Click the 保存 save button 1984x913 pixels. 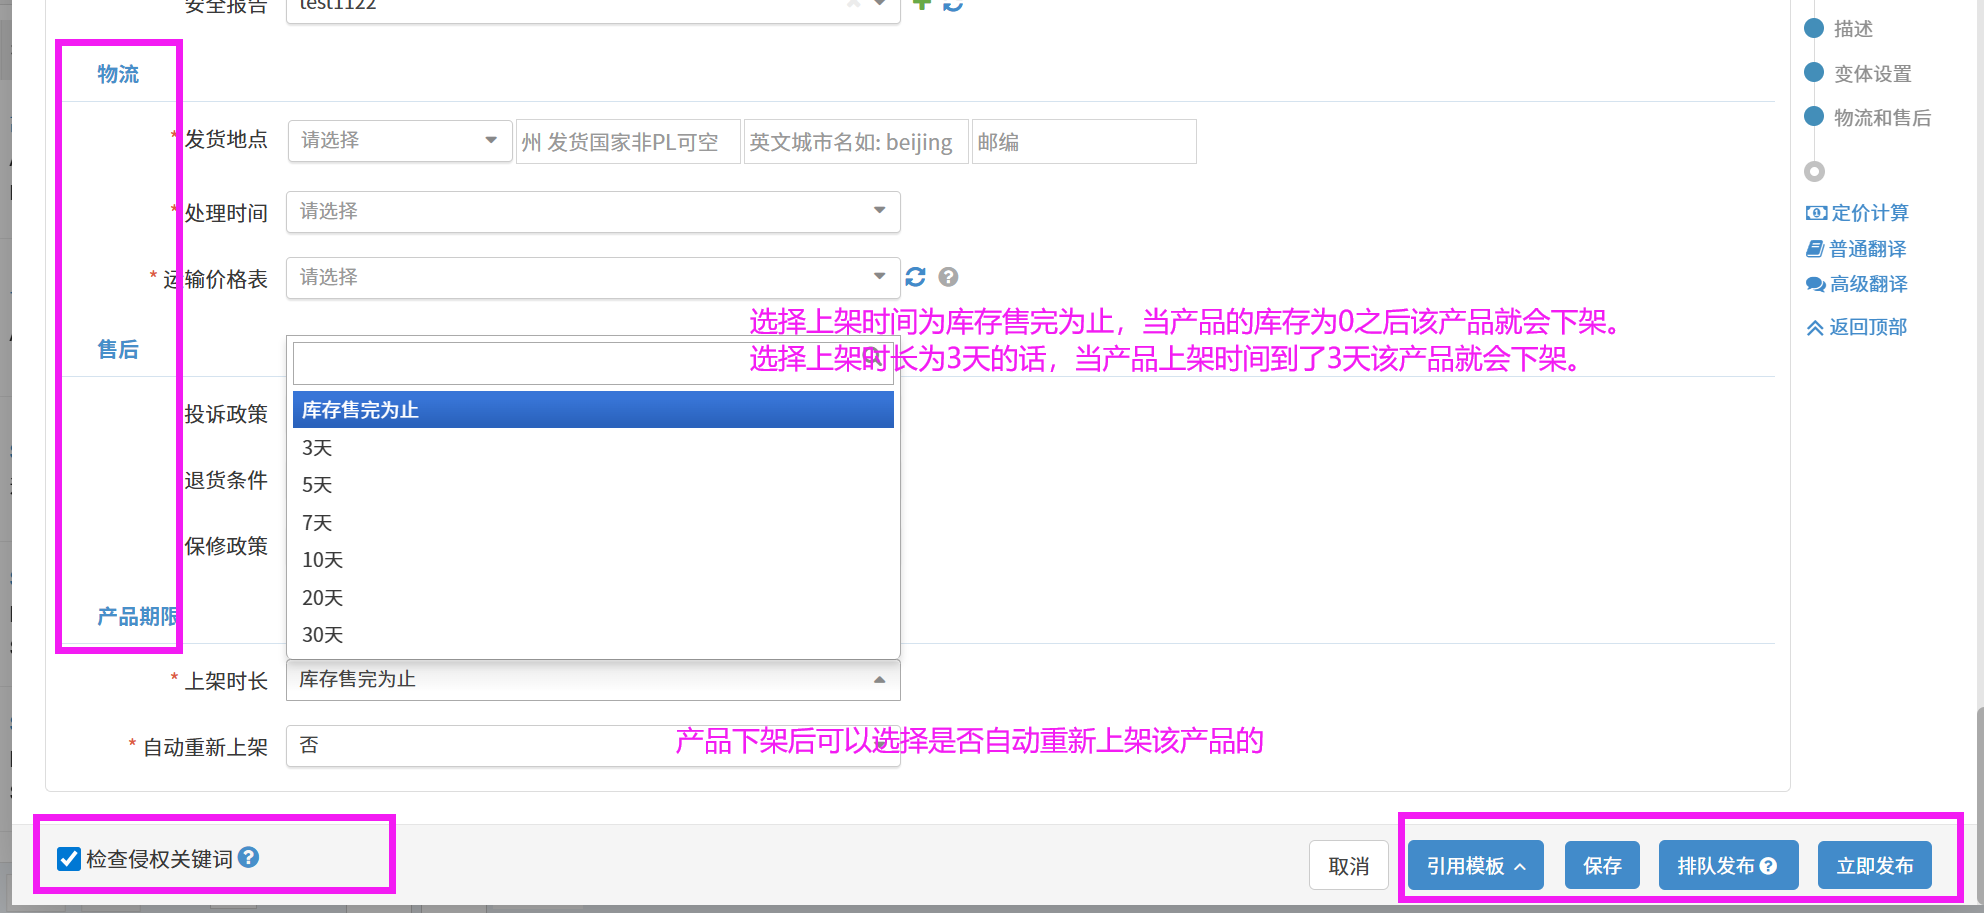1602,866
